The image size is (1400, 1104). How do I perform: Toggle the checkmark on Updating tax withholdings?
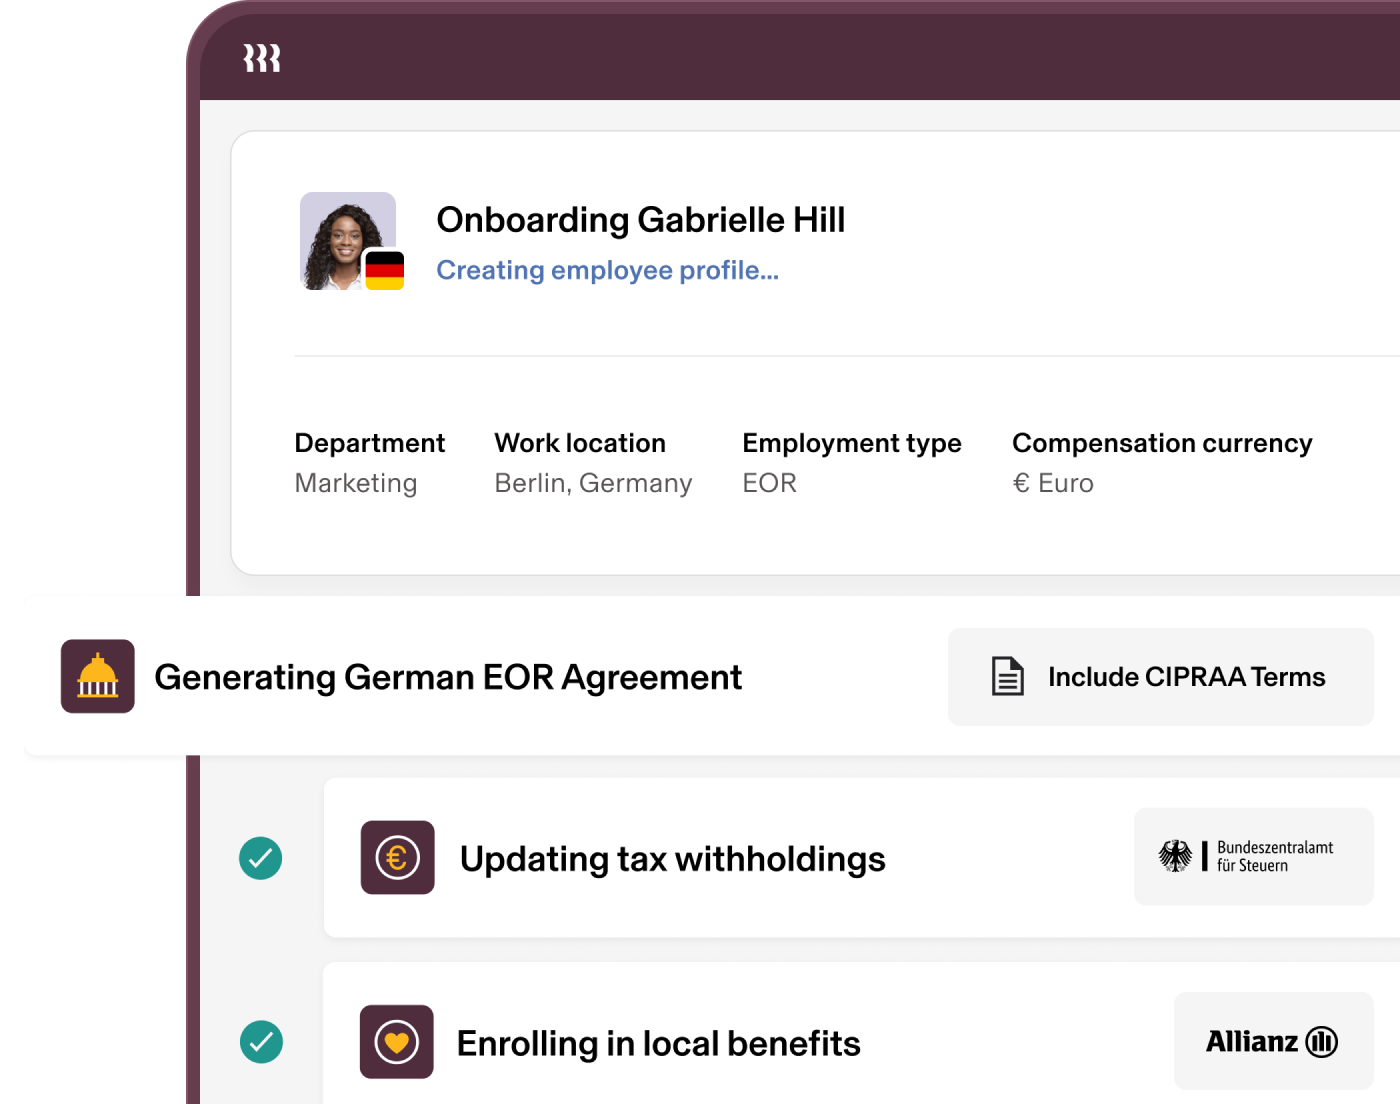pos(262,858)
